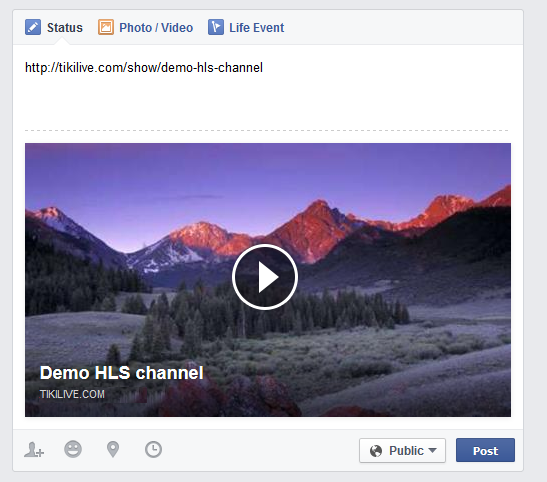Image resolution: width=547 pixels, height=482 pixels.
Task: Open the feeling/emoji smiley icon
Action: [73, 449]
